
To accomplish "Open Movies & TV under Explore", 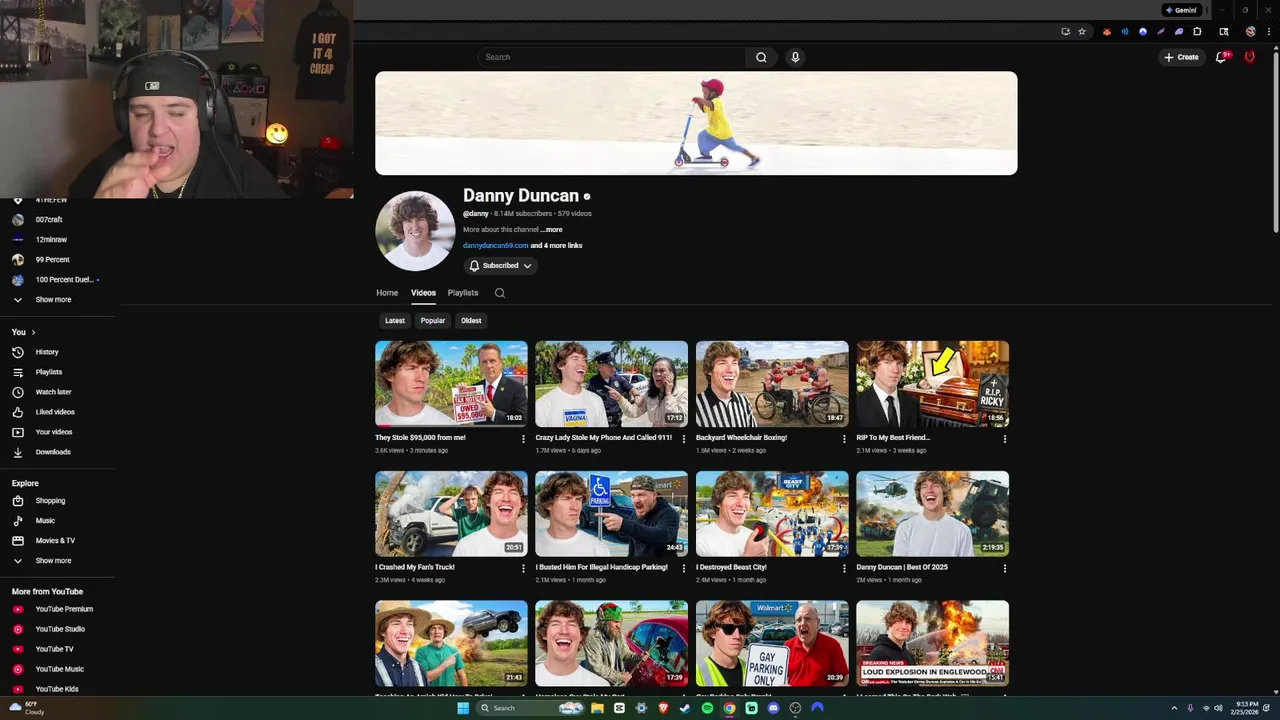I will pos(55,541).
